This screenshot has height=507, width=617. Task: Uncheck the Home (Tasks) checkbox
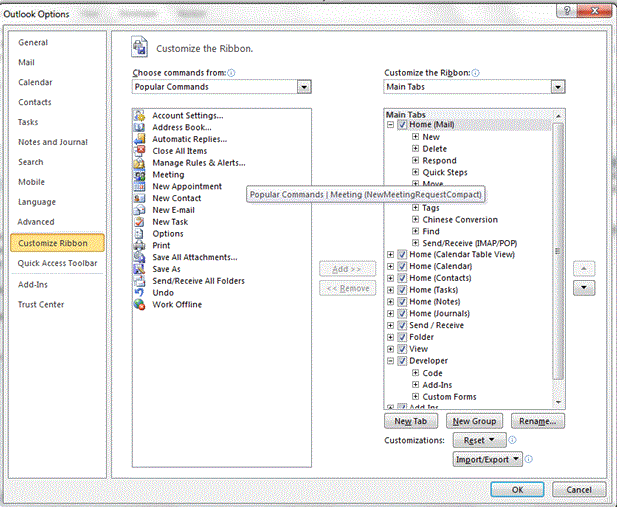402,290
